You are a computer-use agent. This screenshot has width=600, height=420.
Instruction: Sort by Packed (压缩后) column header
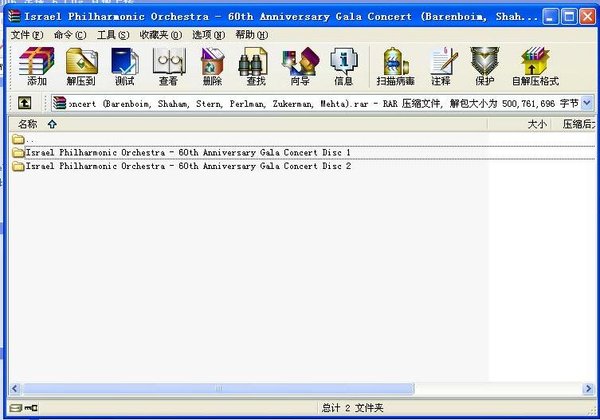click(x=574, y=124)
